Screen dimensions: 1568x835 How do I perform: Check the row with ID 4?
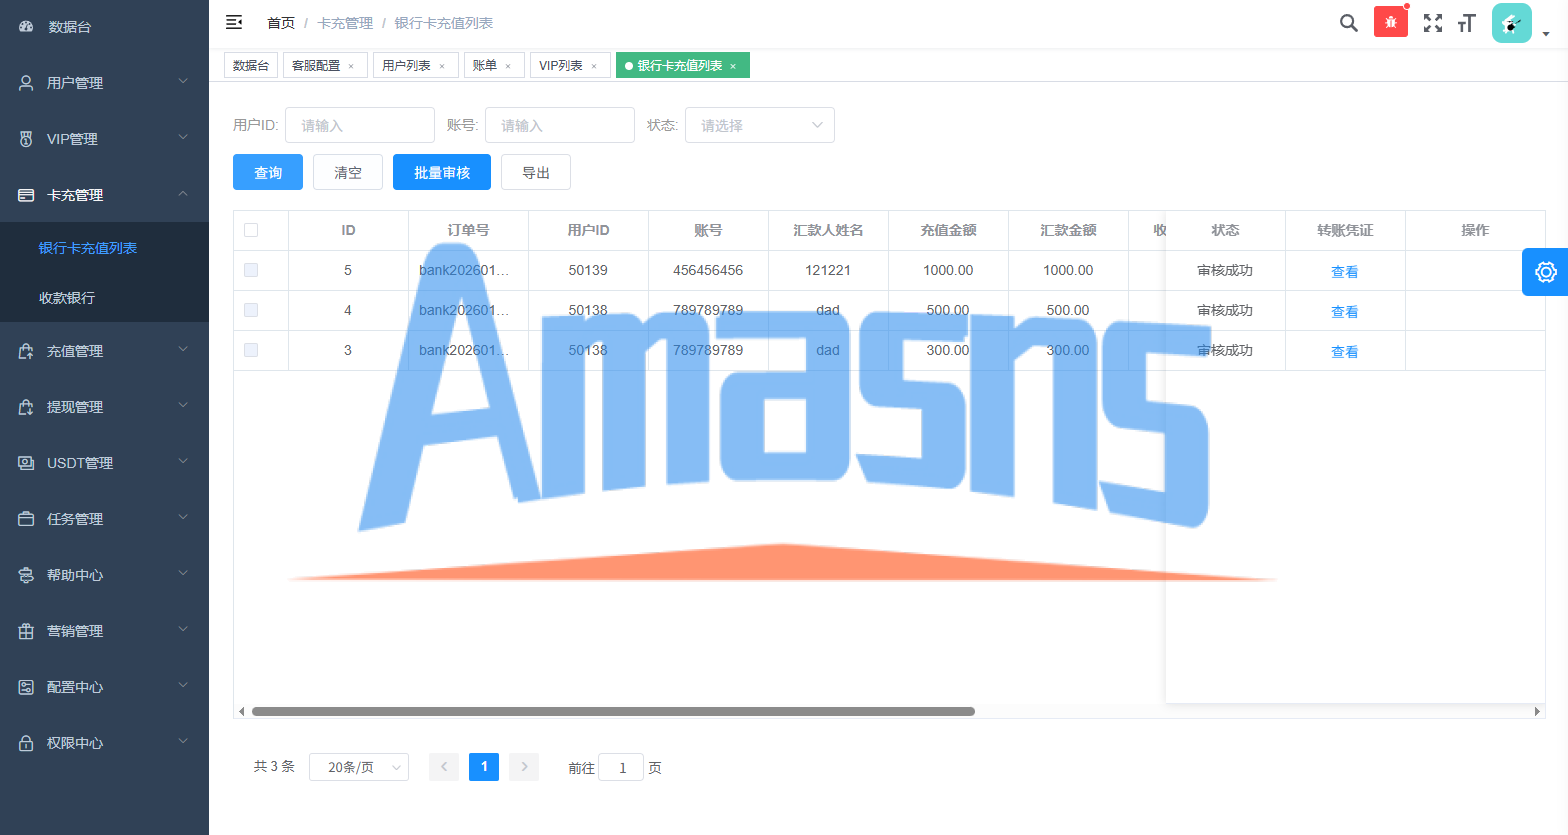[251, 310]
